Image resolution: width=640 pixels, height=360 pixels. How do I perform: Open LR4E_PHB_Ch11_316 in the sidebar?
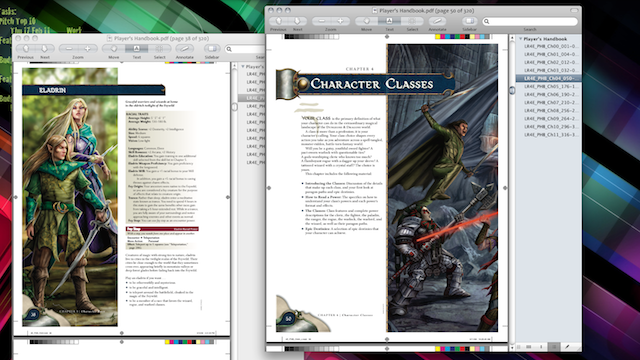[x=551, y=135]
